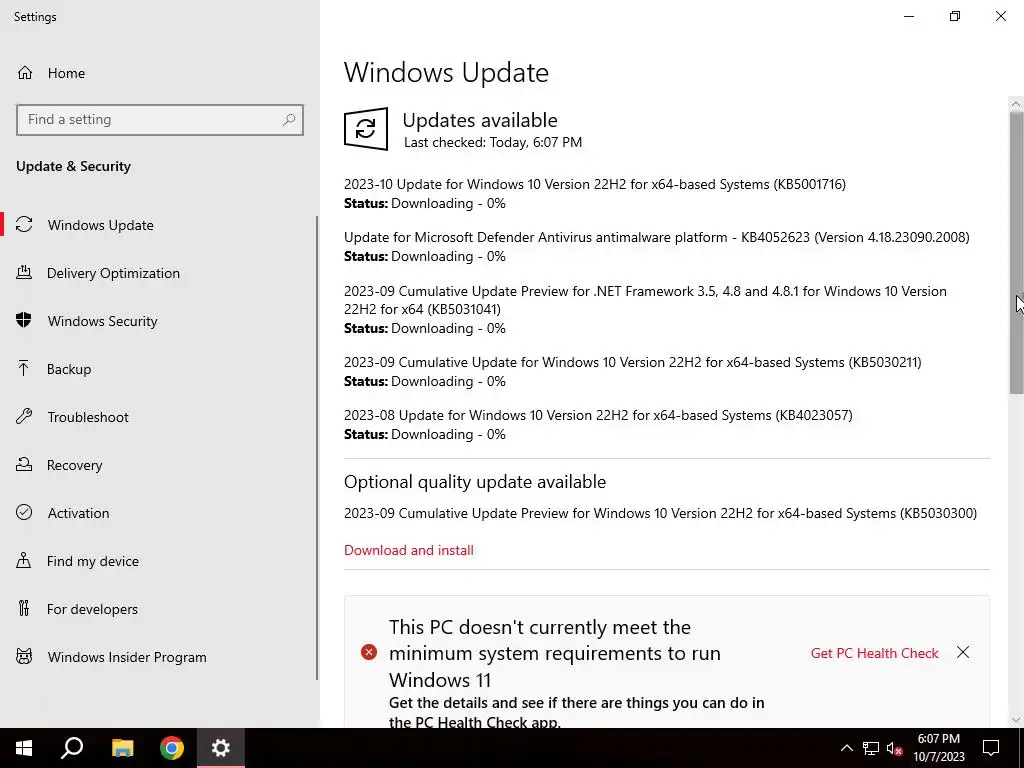
Task: Open Troubleshoot settings page
Action: point(159,417)
